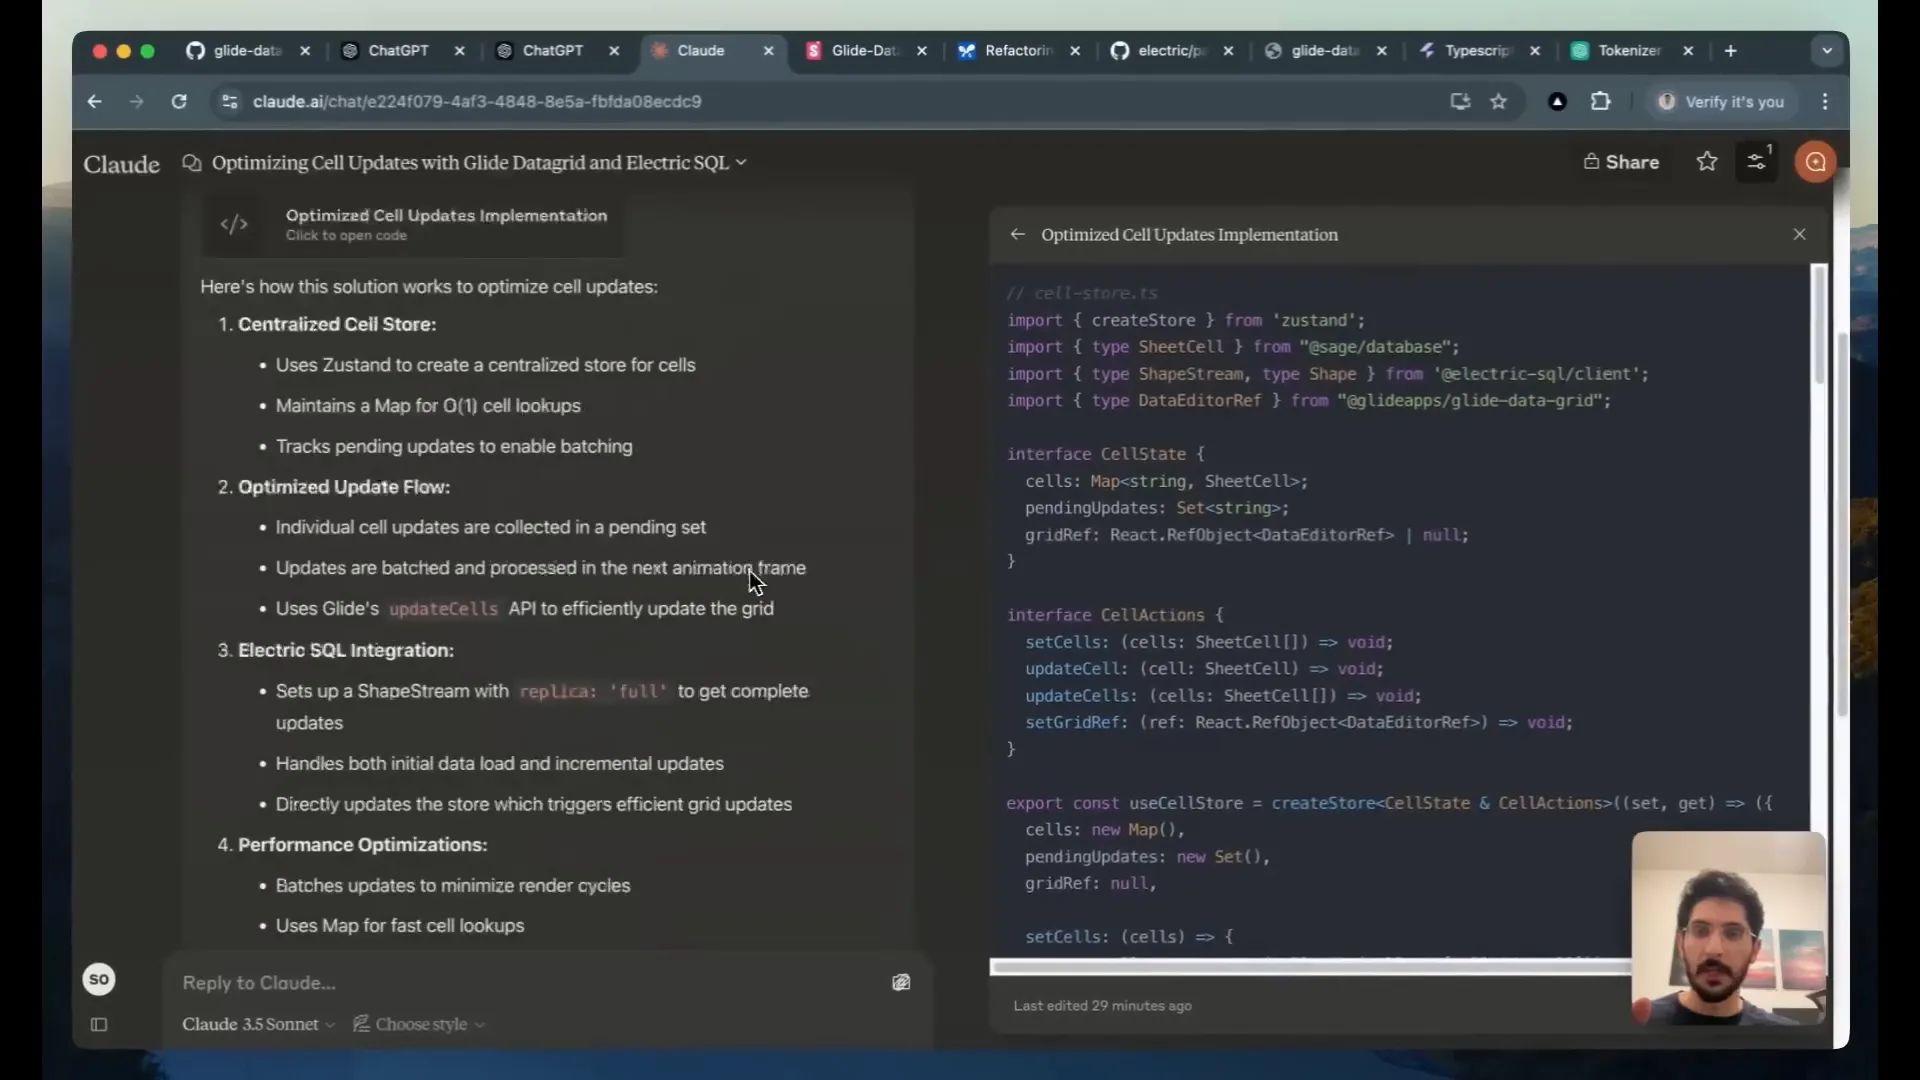Click the 'export const useCellStore' code line
The width and height of the screenshot is (1920, 1080).
(1389, 803)
